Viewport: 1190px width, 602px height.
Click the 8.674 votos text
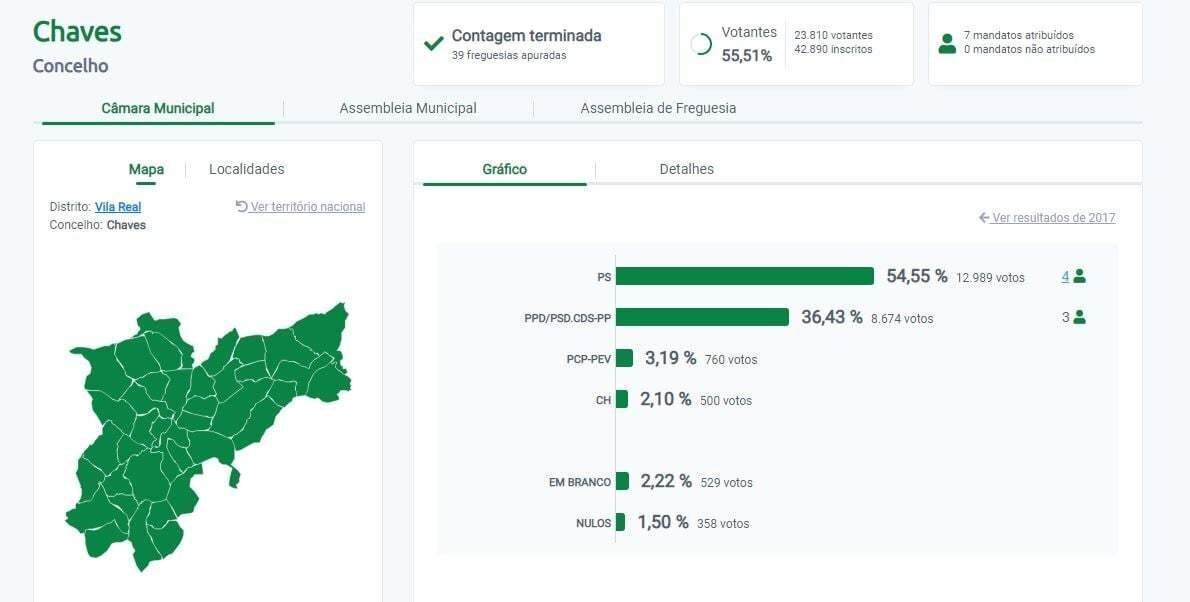pyautogui.click(x=902, y=319)
